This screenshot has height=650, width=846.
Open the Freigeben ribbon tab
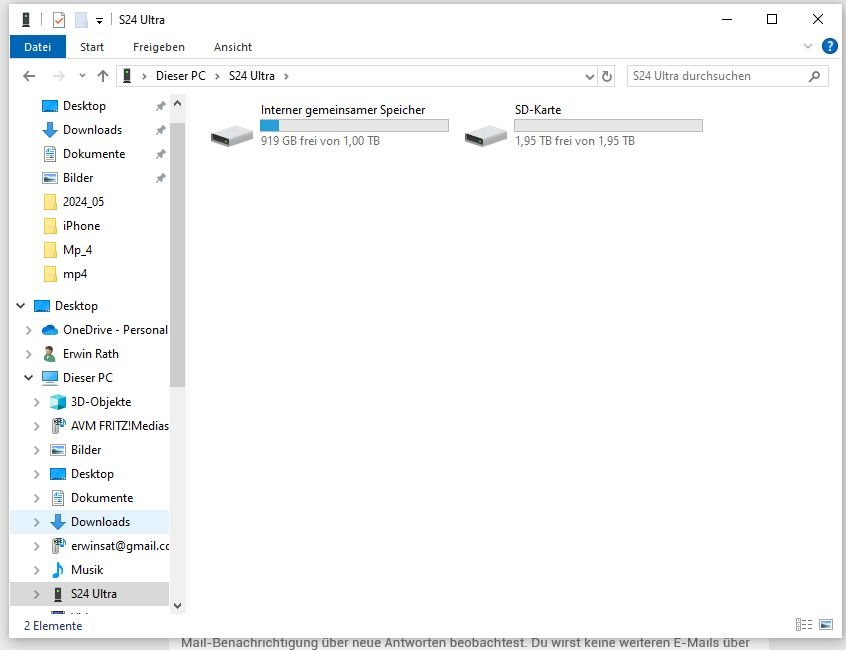159,47
